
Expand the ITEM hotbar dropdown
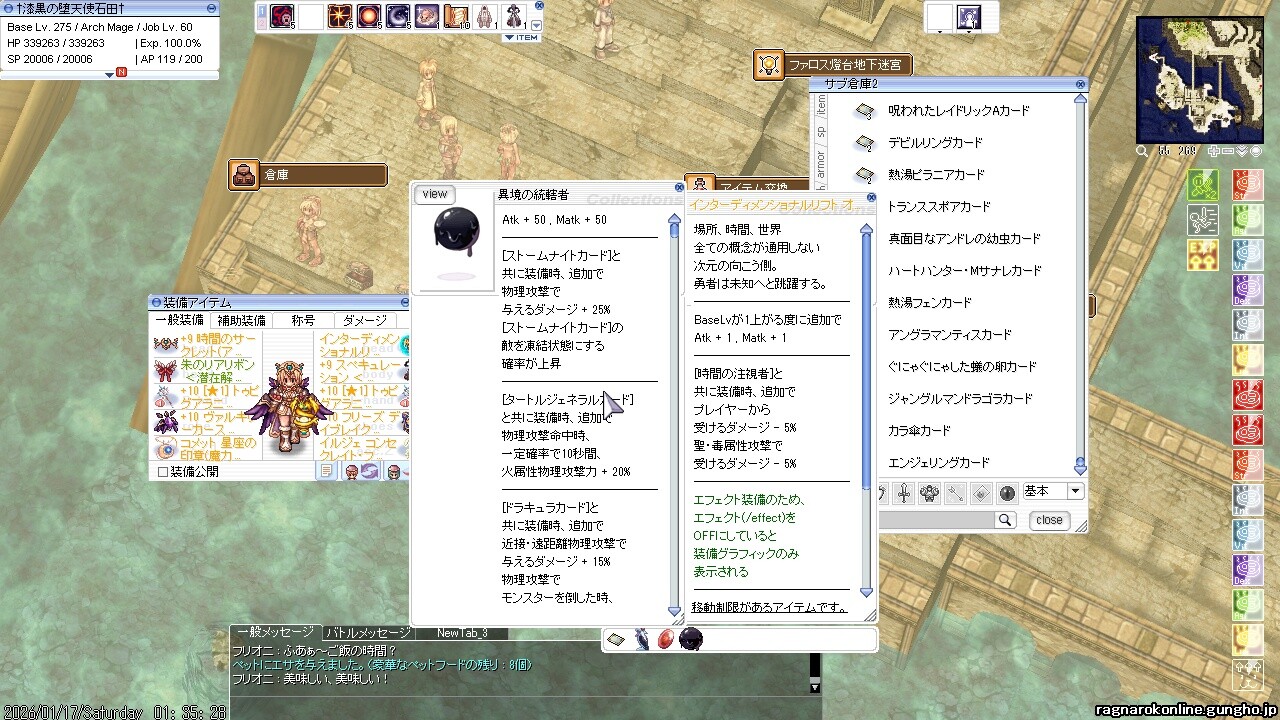coord(521,38)
